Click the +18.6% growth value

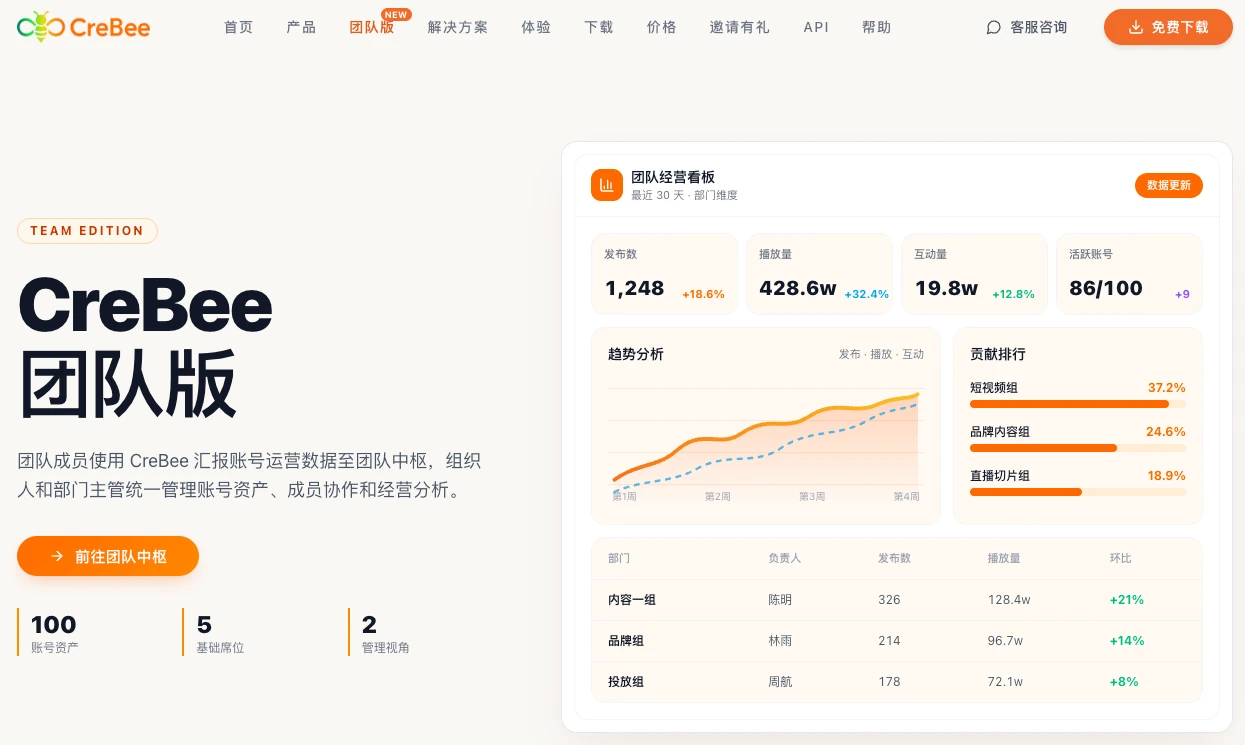703,294
